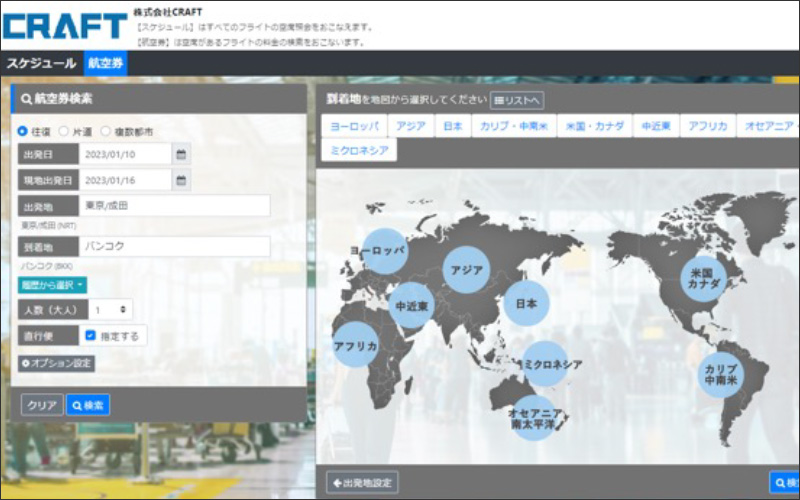Open the ヨーロッパ region tab

[x=354, y=126]
